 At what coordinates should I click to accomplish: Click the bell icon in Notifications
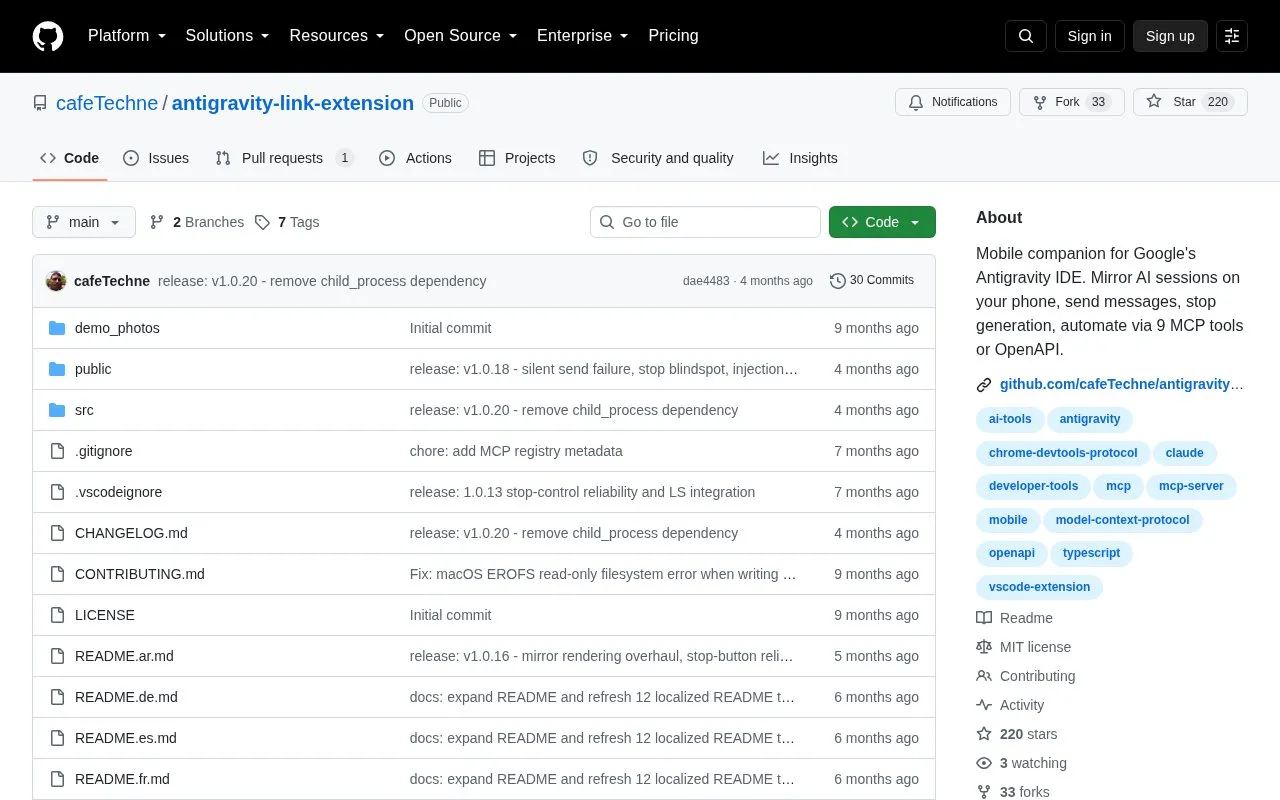click(x=916, y=102)
